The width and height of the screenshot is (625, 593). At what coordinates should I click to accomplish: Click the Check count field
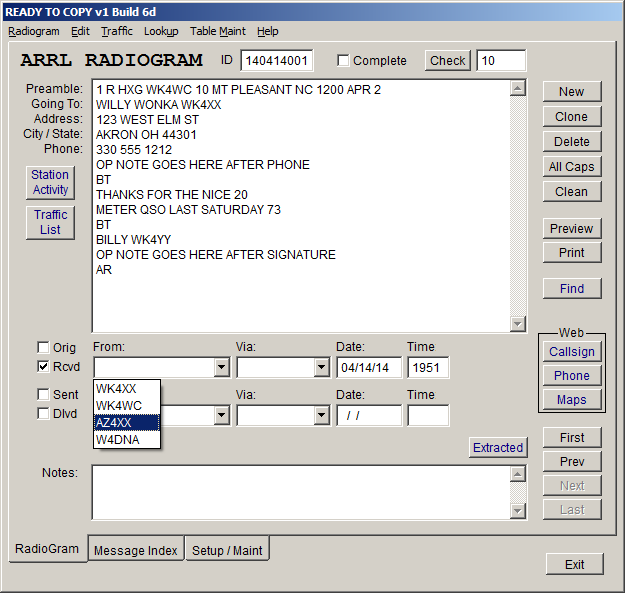[501, 61]
